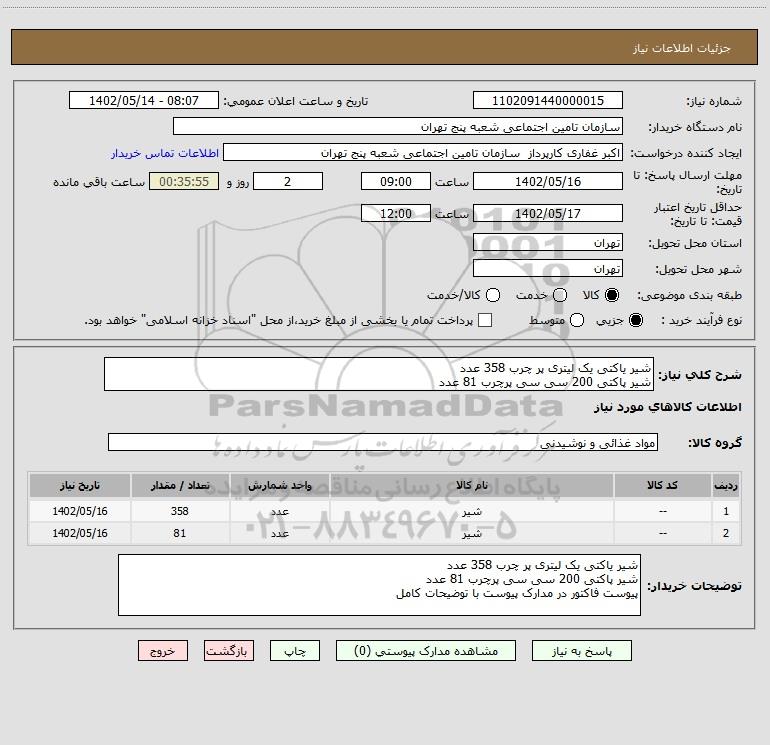
Task: Click quantity cell 358 in row 1
Action: point(180,511)
